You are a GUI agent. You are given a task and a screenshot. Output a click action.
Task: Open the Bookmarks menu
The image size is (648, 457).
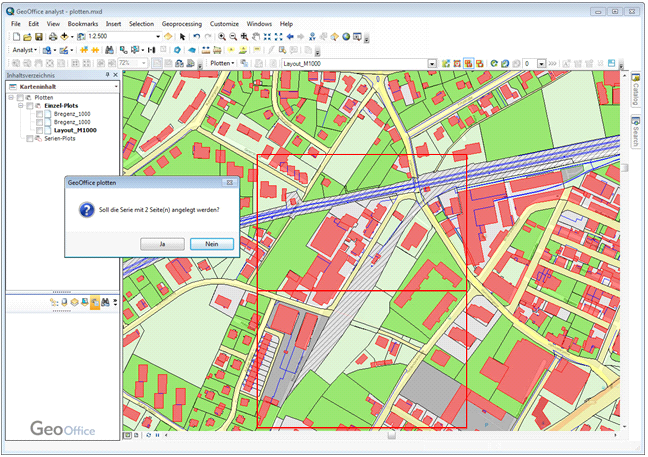(82, 23)
